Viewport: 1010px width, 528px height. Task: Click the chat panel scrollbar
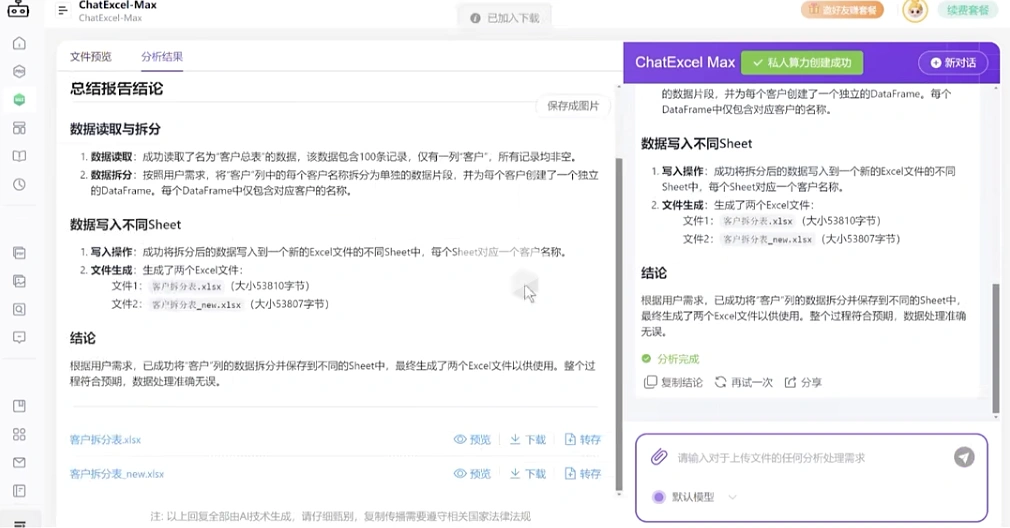click(x=996, y=348)
